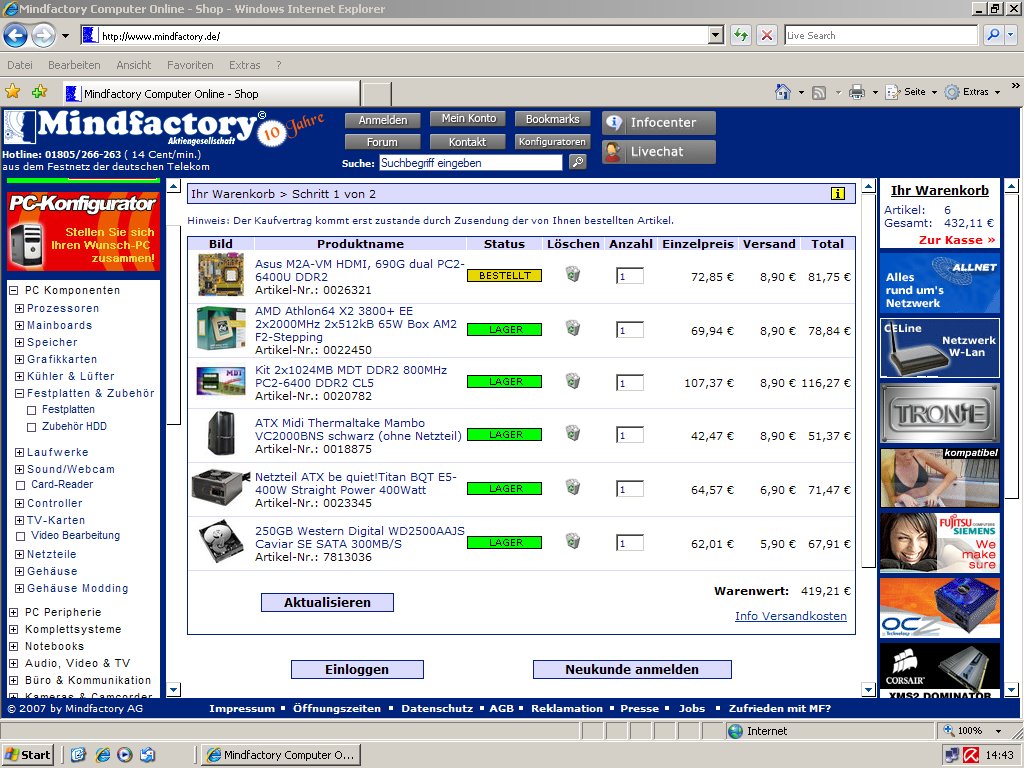Click the hard drive product thumbnail
1024x768 pixels.
221,541
